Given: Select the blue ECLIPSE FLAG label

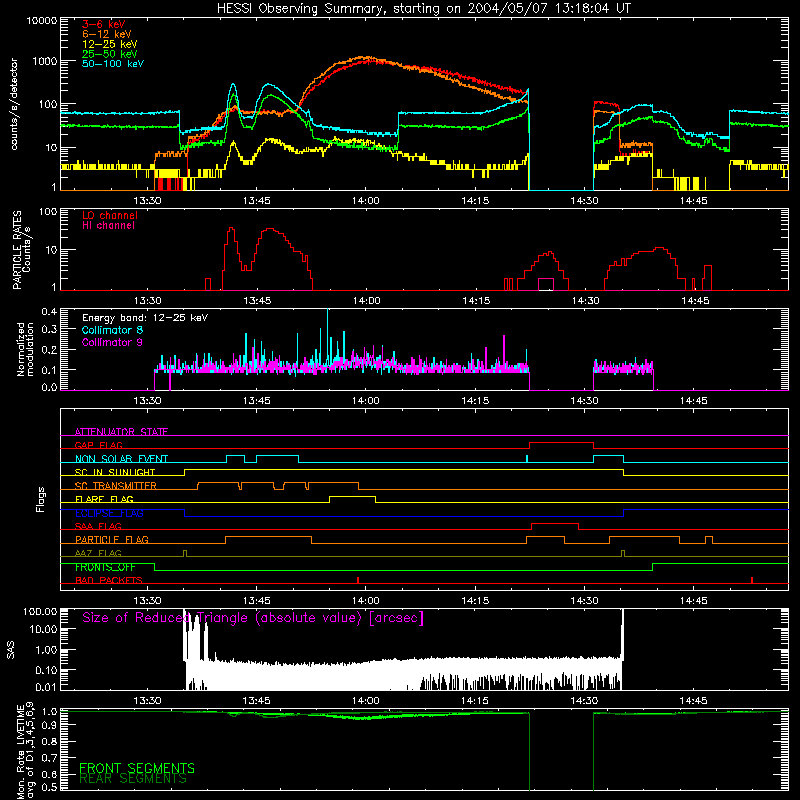Looking at the screenshot, I should [x=109, y=513].
